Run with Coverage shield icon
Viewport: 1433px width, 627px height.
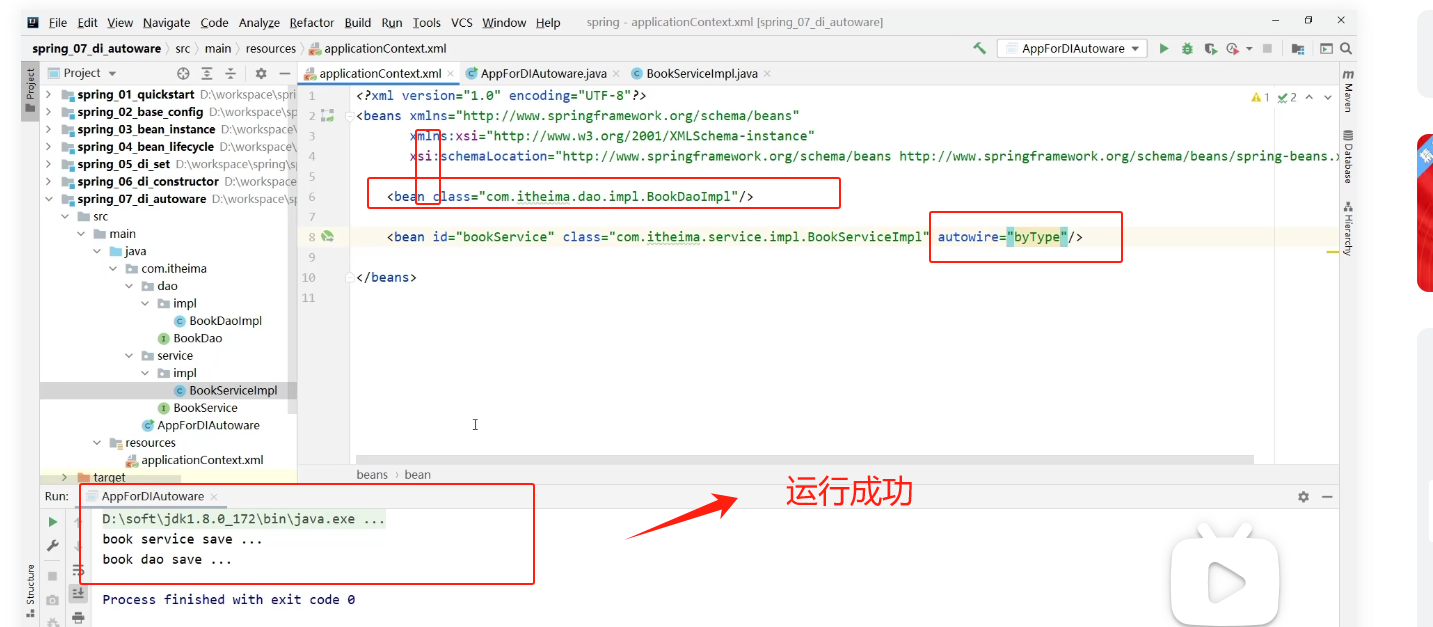(x=1210, y=48)
